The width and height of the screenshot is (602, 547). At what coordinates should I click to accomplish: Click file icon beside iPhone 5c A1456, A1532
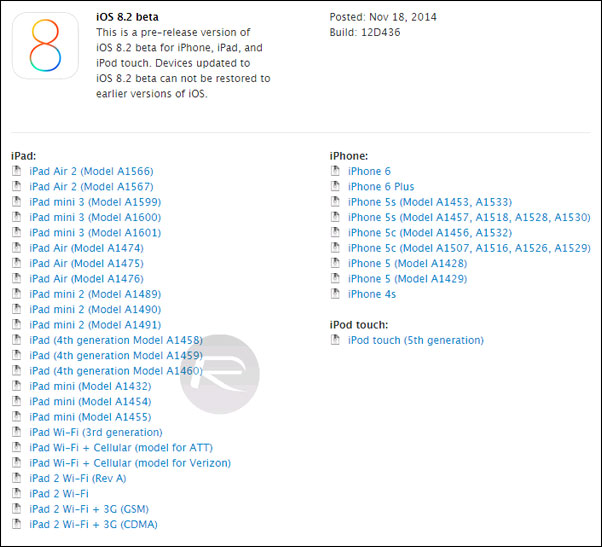point(335,232)
